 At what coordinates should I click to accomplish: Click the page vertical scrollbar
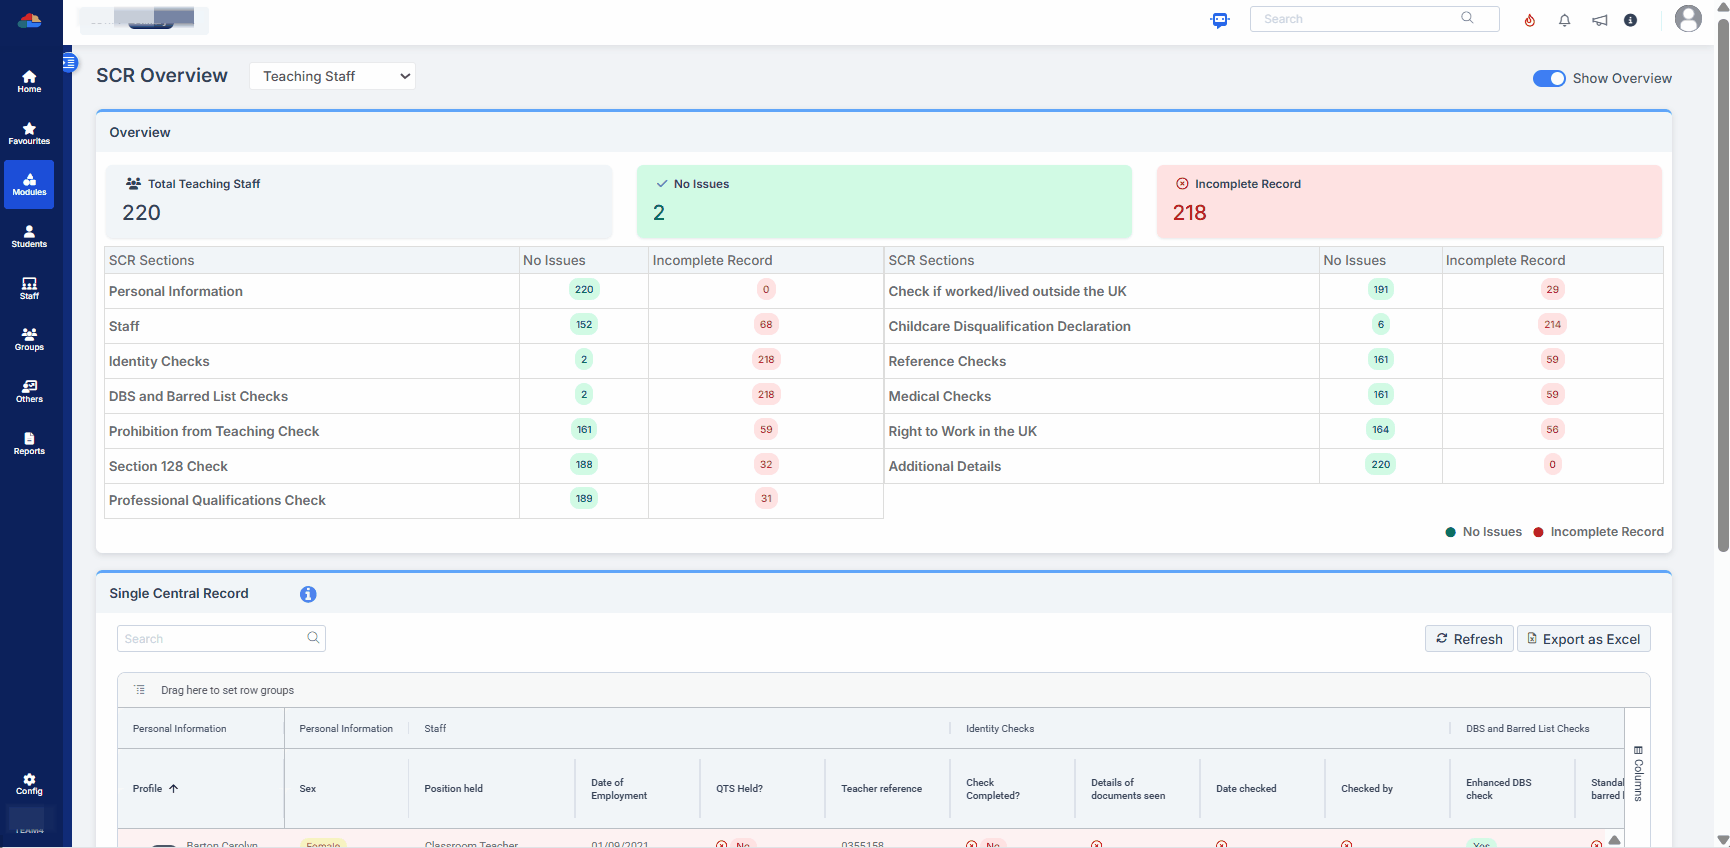1722,300
